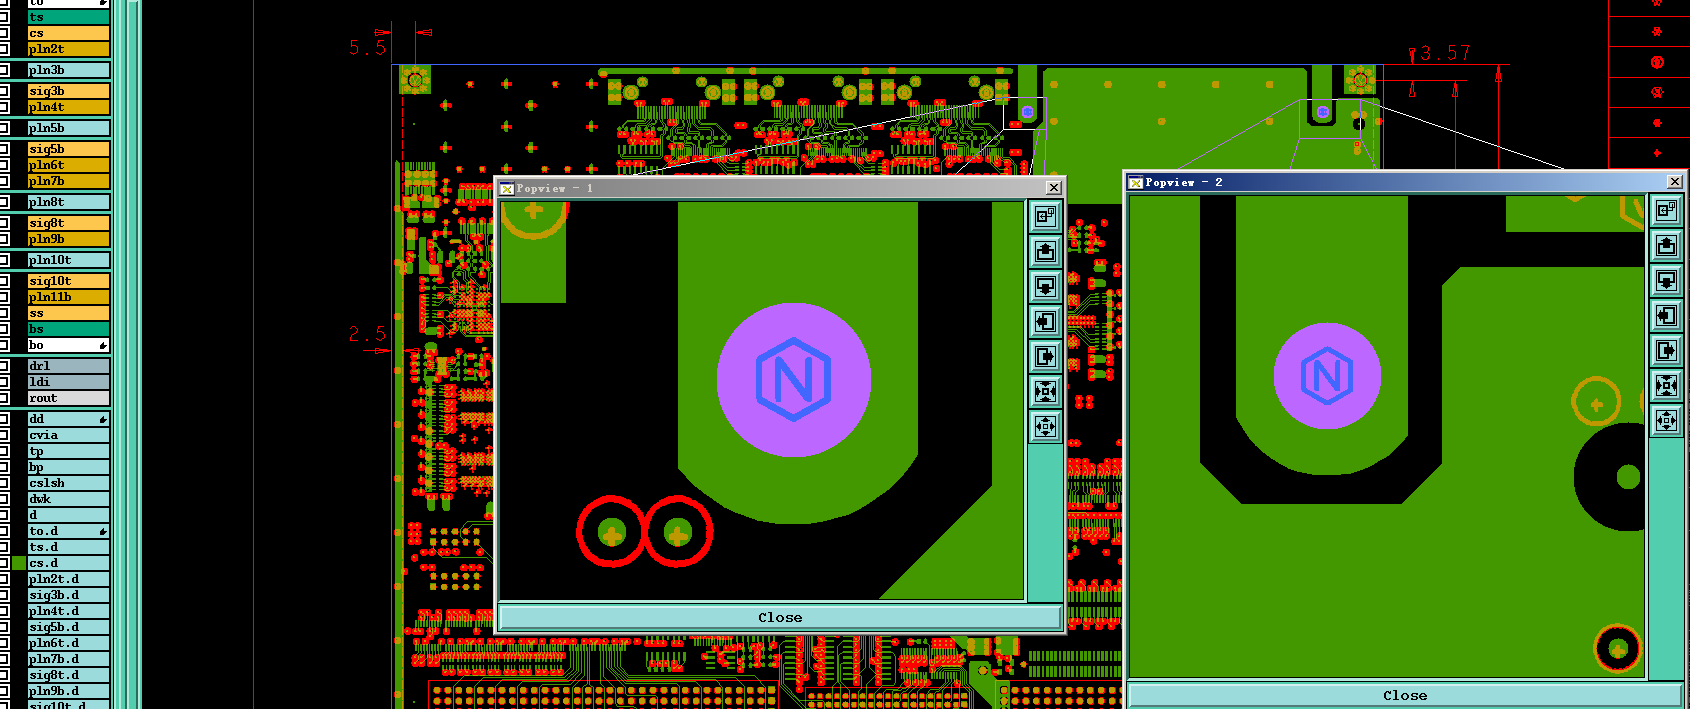
Task: Toggle the checkbox for layer pln5b
Action: [x=4, y=128]
